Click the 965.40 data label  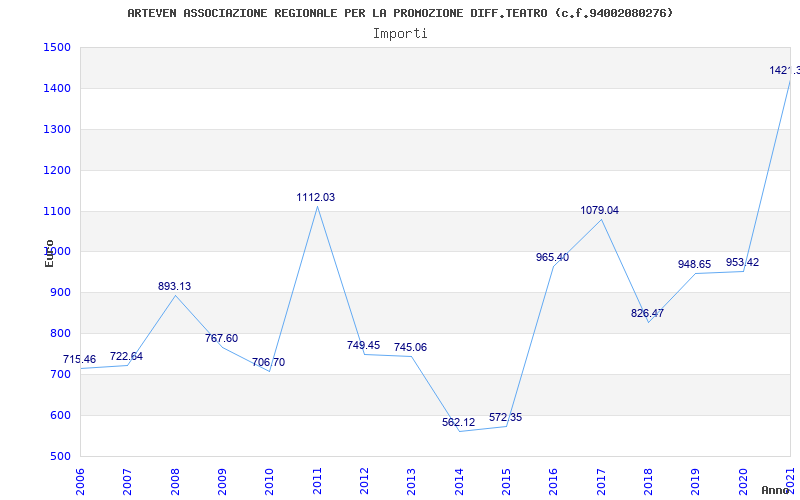tap(553, 258)
